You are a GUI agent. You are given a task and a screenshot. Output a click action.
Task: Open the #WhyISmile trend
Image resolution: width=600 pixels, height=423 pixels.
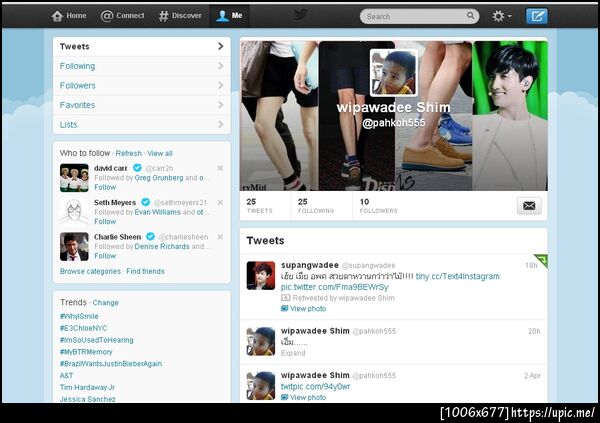pyautogui.click(x=79, y=317)
